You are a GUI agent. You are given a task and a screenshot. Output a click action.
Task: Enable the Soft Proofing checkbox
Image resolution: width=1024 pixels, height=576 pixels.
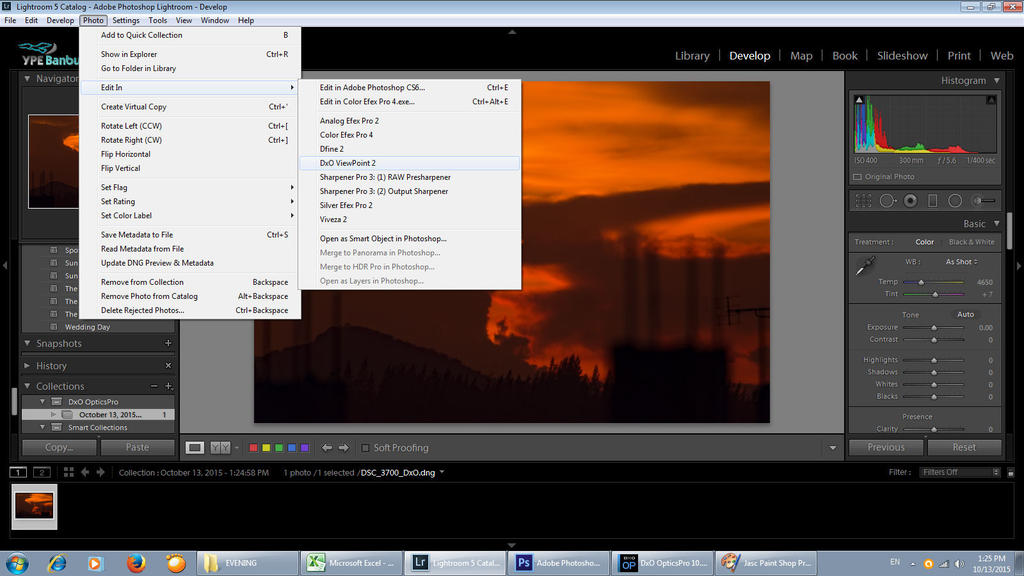[x=366, y=448]
